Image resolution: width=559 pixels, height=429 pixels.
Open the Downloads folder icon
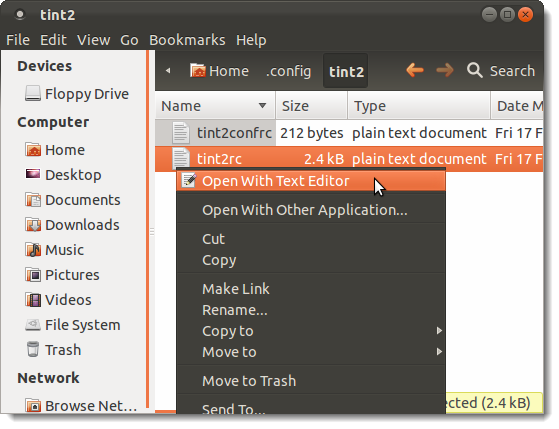33,225
